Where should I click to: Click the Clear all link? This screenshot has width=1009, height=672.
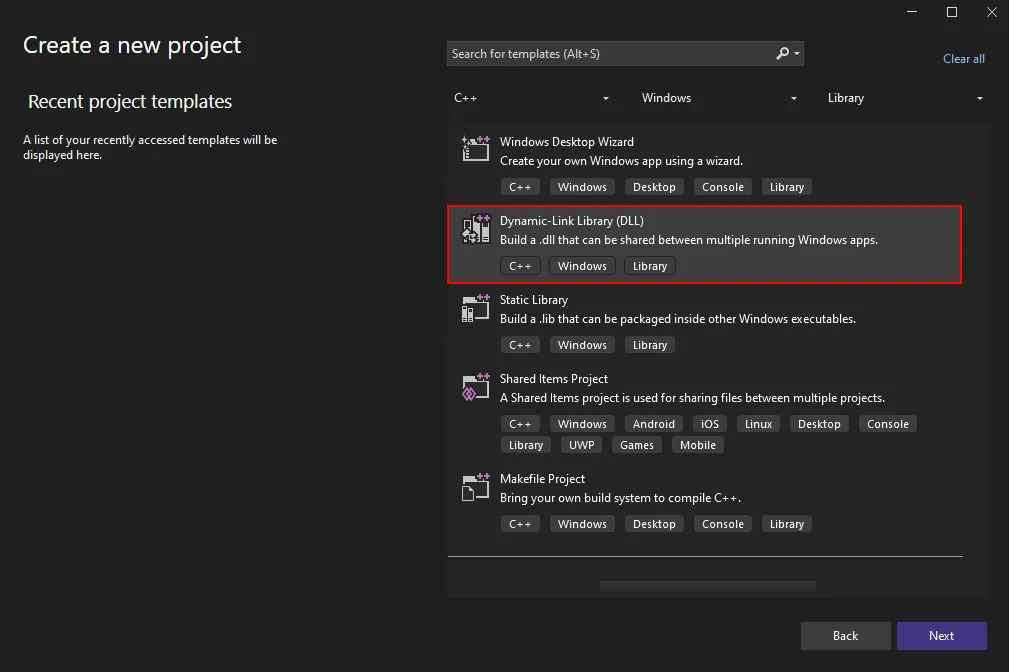[963, 59]
